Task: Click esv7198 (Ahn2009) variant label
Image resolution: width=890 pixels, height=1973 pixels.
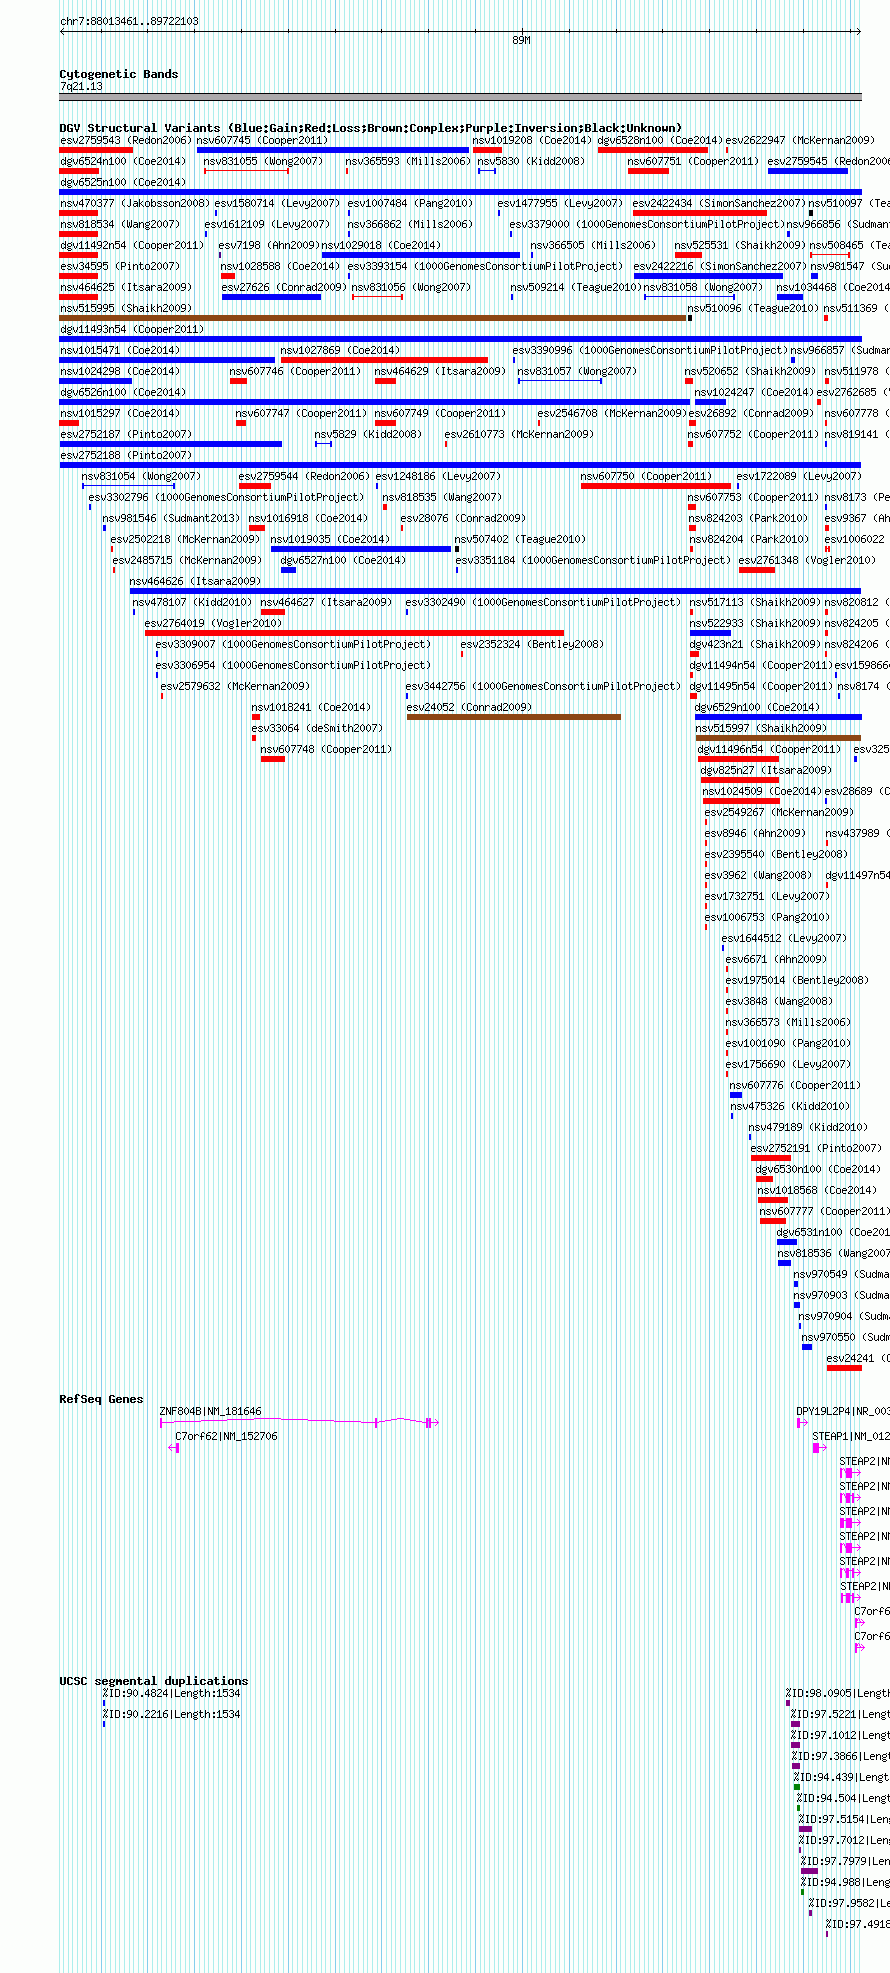Action: coord(268,245)
